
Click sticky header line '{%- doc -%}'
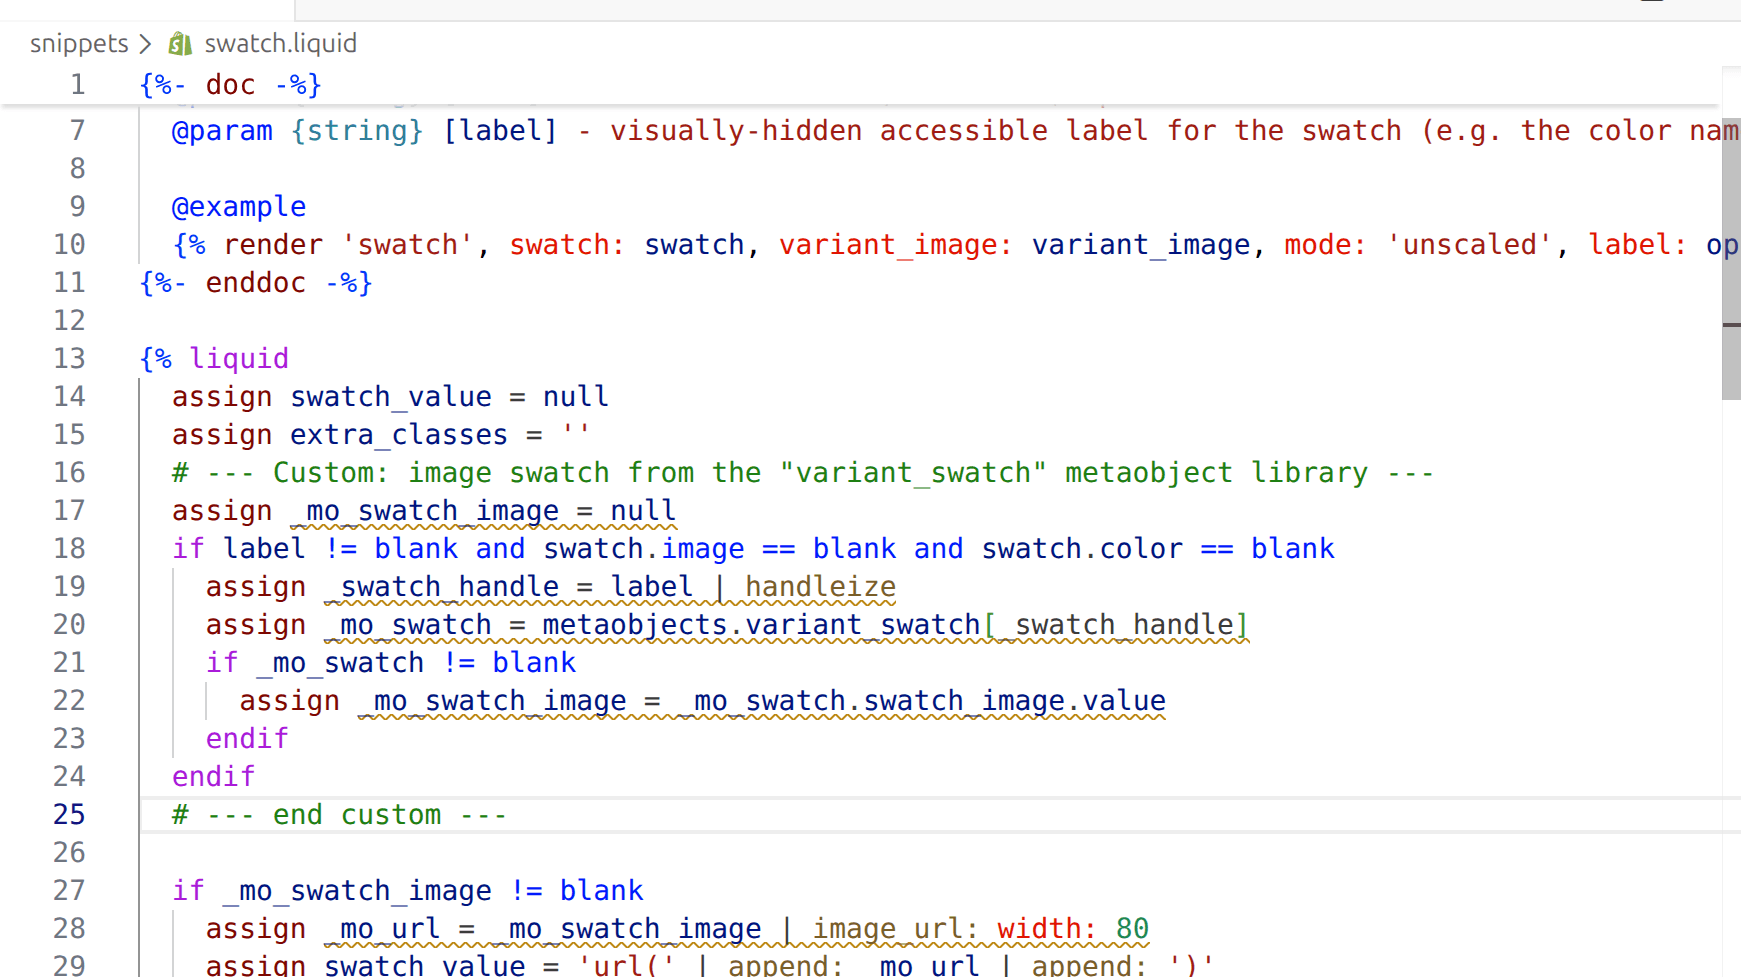[x=231, y=85]
